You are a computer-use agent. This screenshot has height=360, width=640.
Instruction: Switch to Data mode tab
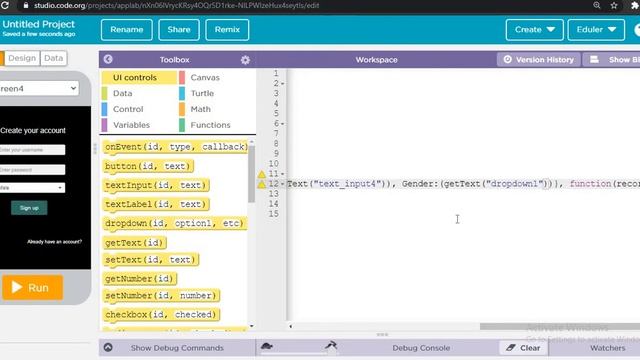53,58
